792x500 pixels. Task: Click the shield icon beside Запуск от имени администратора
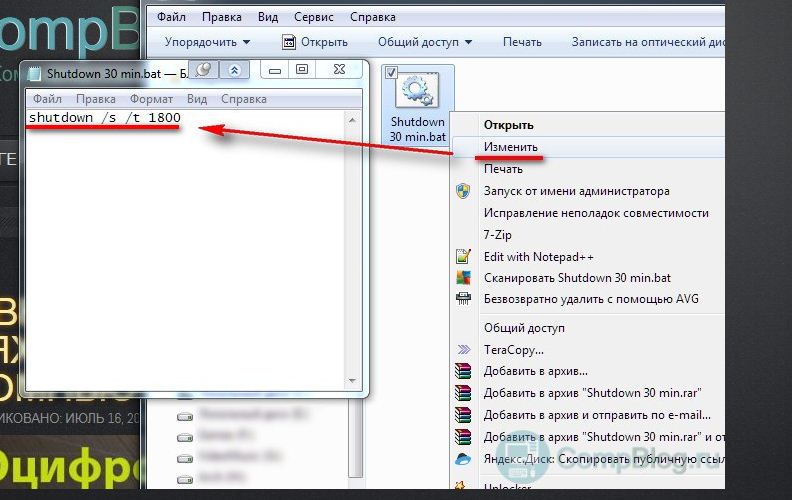[x=463, y=191]
